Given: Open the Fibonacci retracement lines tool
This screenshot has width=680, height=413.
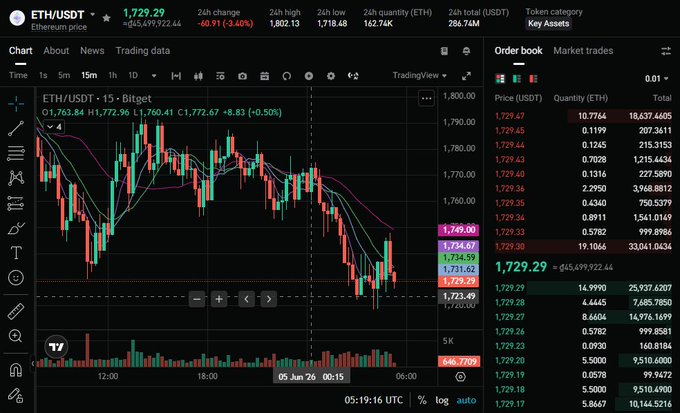Looking at the screenshot, I should (16, 153).
